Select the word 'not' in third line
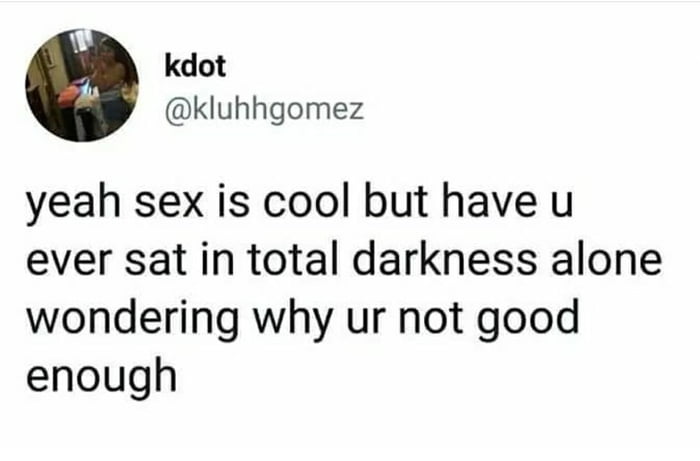The height and width of the screenshot is (461, 700). [430, 318]
